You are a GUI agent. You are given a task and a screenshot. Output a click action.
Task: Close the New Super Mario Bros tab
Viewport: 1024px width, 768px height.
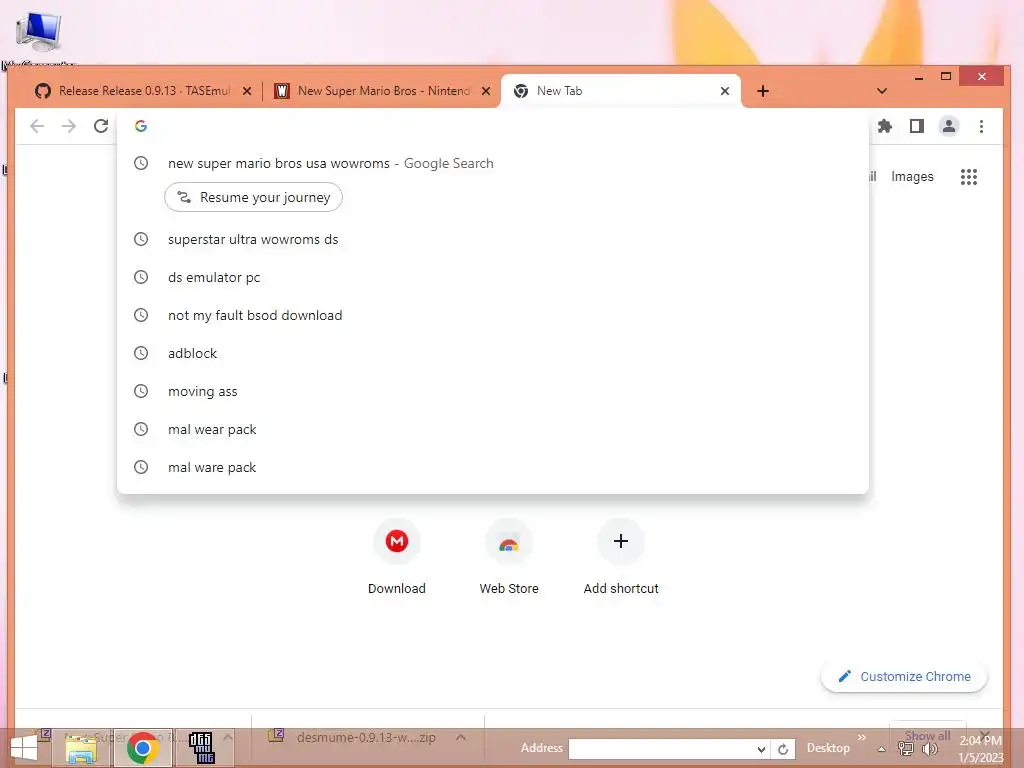click(486, 91)
